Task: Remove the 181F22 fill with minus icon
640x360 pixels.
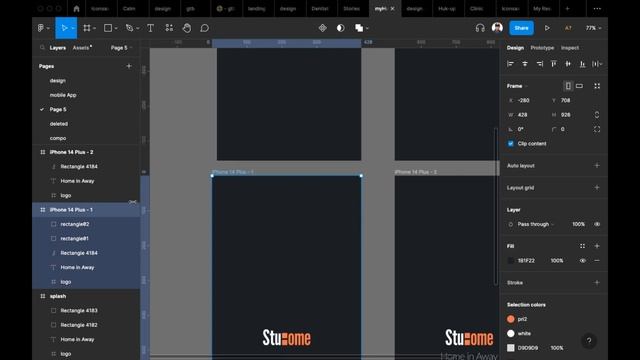Action: (x=597, y=260)
